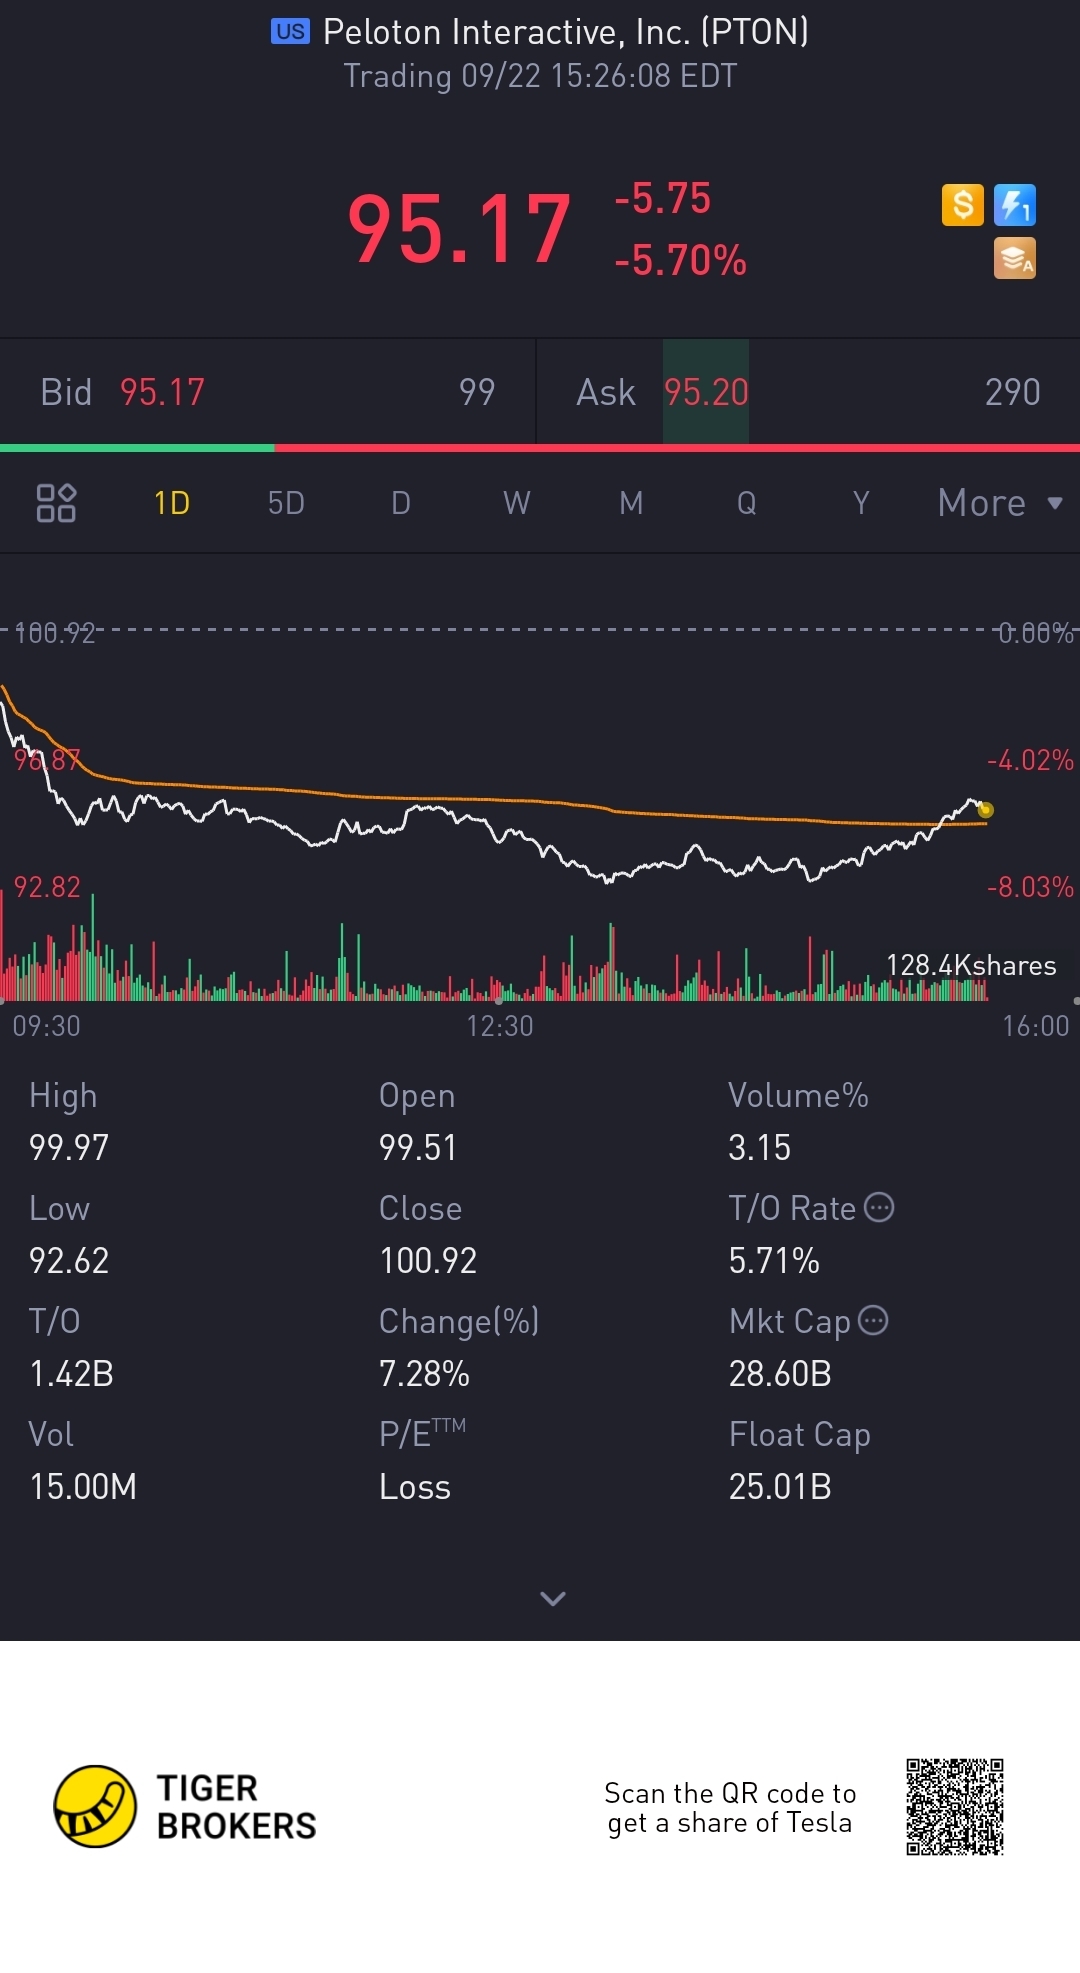This screenshot has width=1080, height=1973.
Task: Tap the Change(%) value 7.28%
Action: [424, 1374]
